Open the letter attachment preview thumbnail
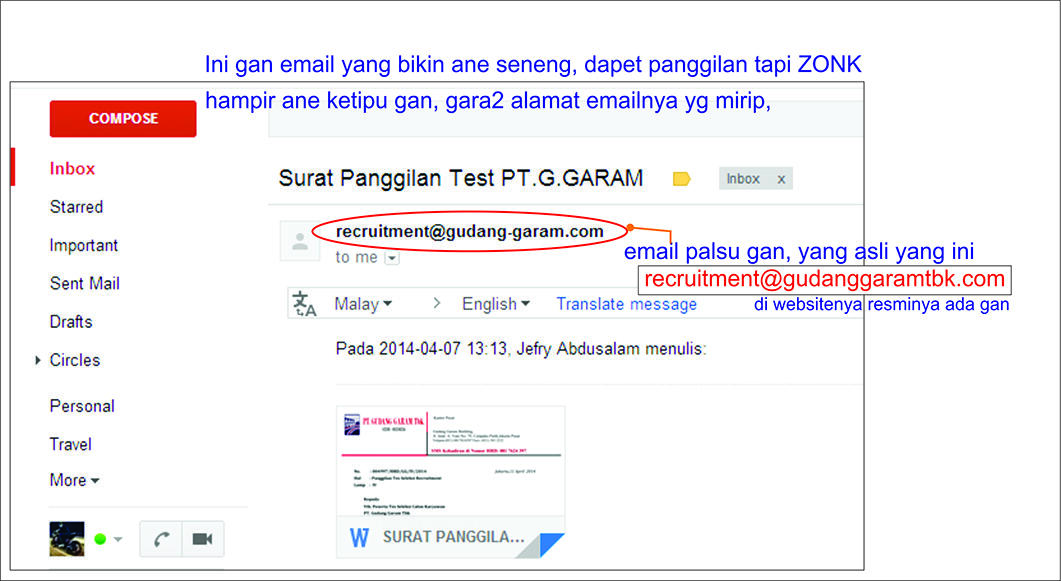Screen dimensions: 1061x581 coord(451,462)
